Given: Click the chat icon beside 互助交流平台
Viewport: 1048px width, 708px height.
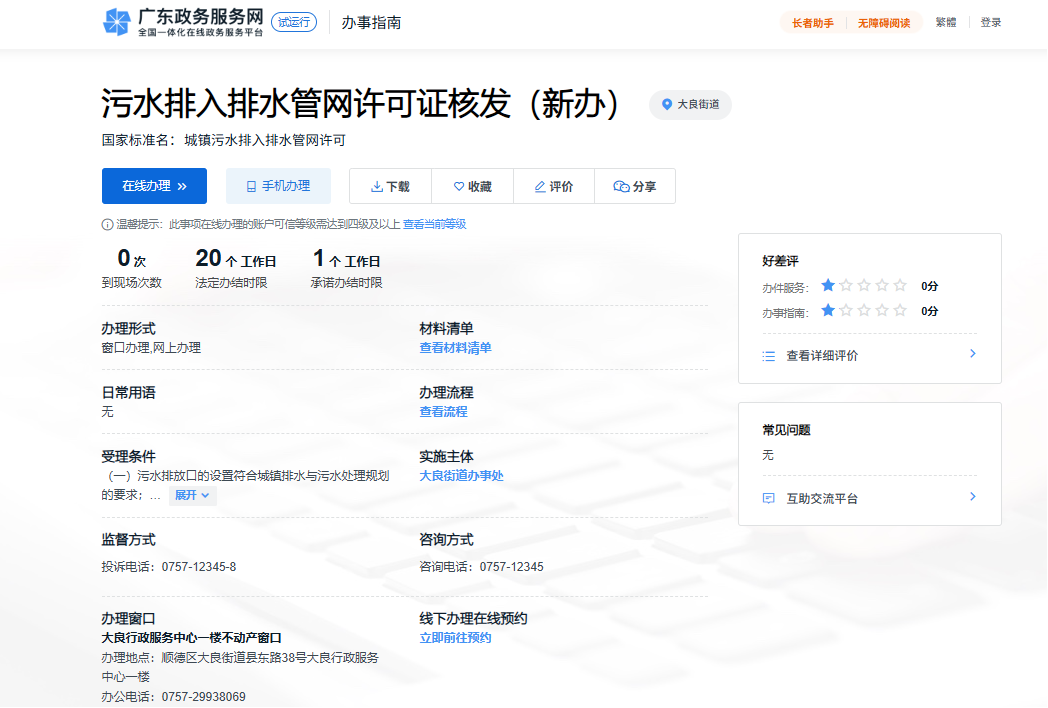Looking at the screenshot, I should click(x=769, y=498).
